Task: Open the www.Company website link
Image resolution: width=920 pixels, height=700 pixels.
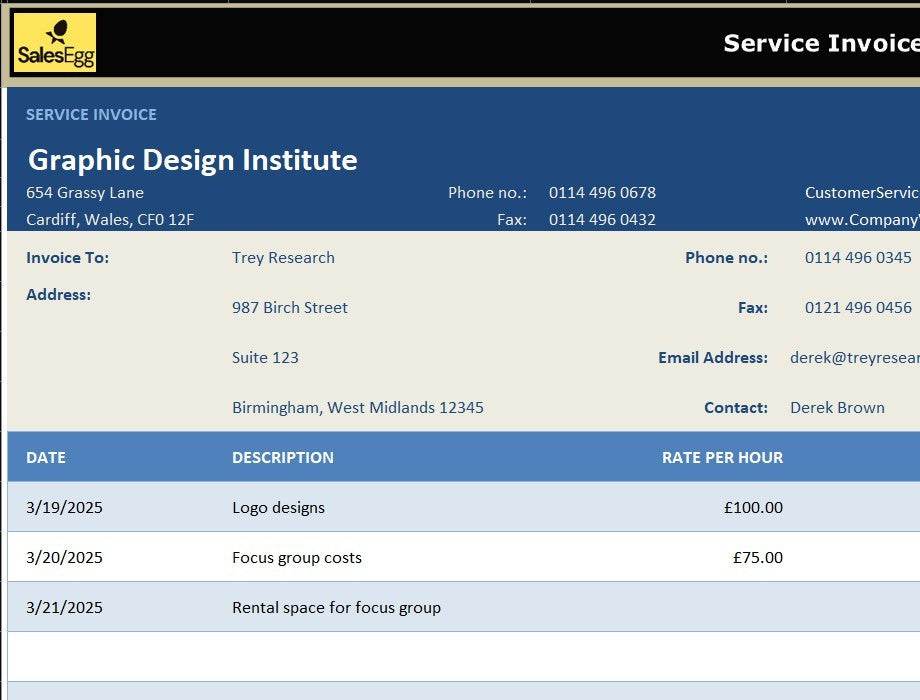Action: coord(861,220)
